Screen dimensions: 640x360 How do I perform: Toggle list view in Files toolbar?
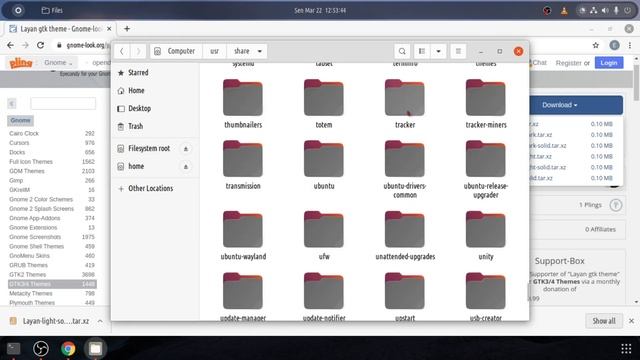[x=422, y=51]
